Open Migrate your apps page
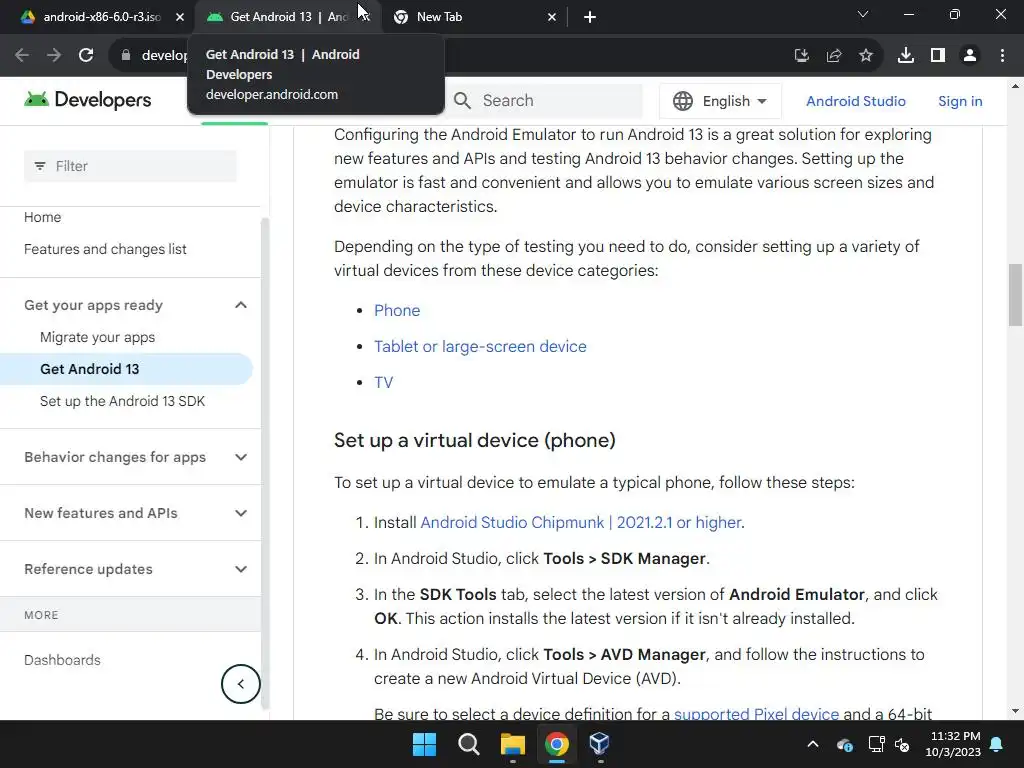This screenshot has width=1024, height=768. point(97,337)
